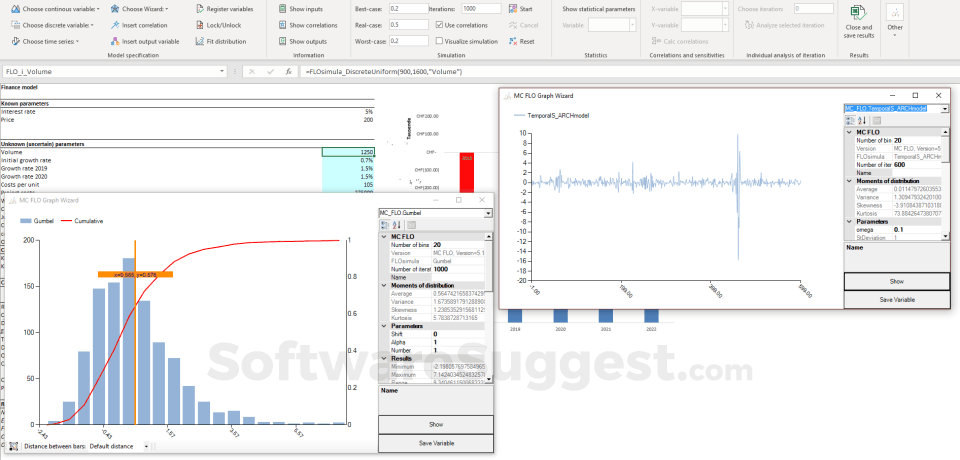
Task: Collapse Moments of distribution in ARCH wizard
Action: pyautogui.click(x=849, y=181)
